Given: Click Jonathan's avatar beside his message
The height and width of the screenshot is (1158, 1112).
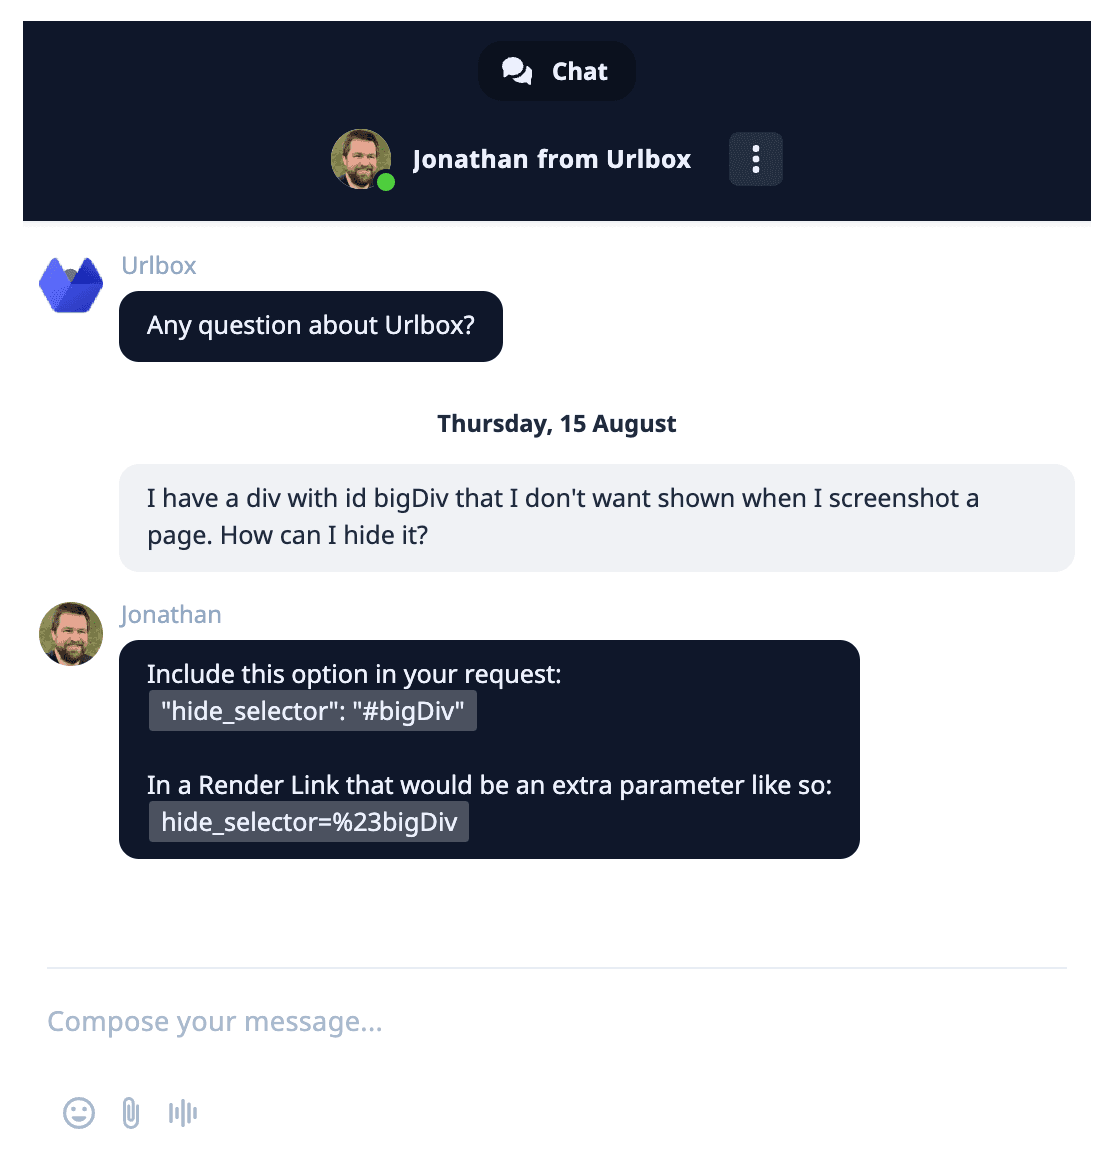Looking at the screenshot, I should pyautogui.click(x=70, y=634).
